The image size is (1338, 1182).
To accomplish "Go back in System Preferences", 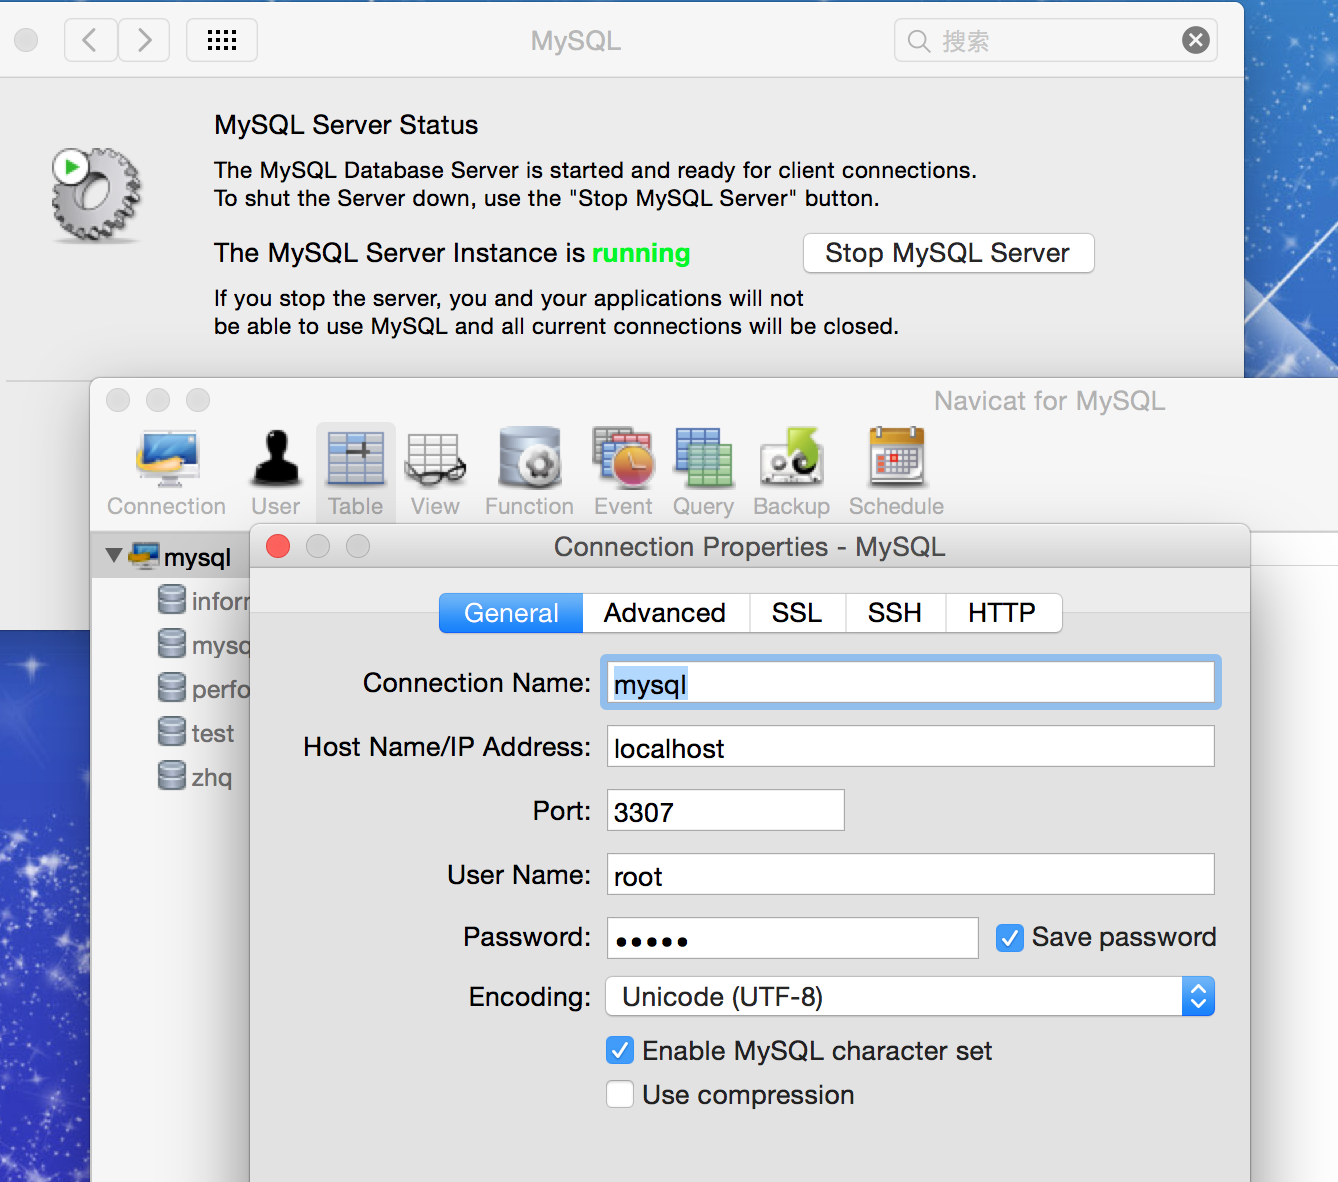I will (90, 40).
